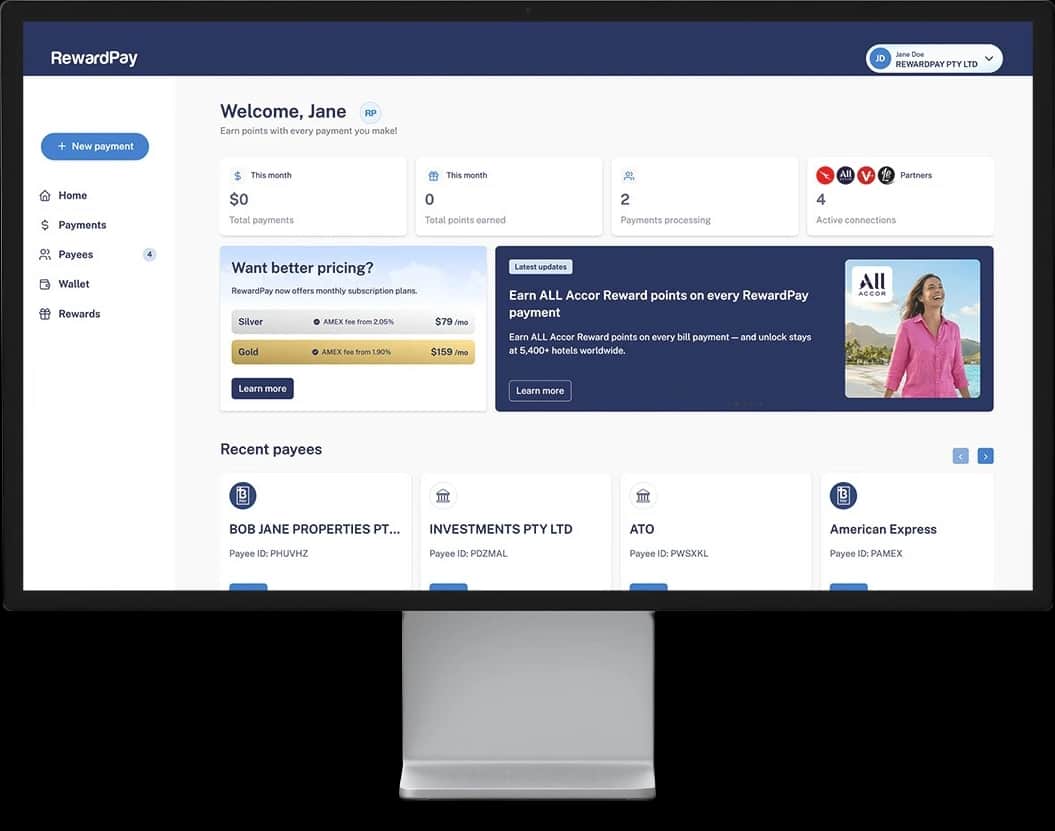Click the red Qantas partner logo
The image size is (1055, 831).
[825, 176]
